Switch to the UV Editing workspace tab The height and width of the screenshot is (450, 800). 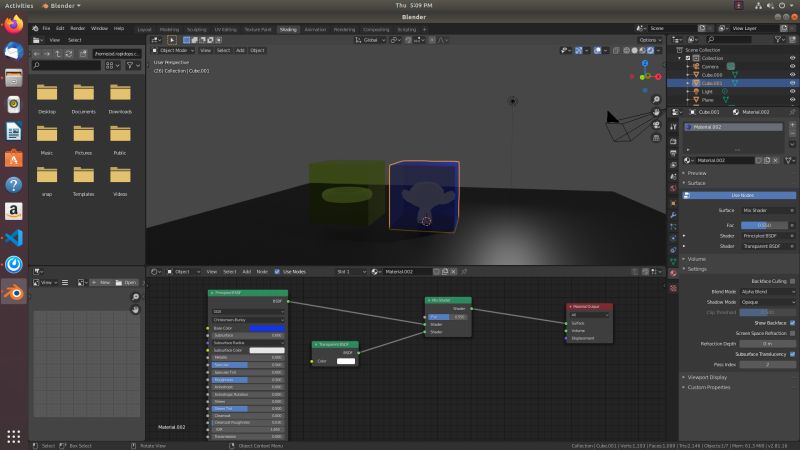click(225, 30)
